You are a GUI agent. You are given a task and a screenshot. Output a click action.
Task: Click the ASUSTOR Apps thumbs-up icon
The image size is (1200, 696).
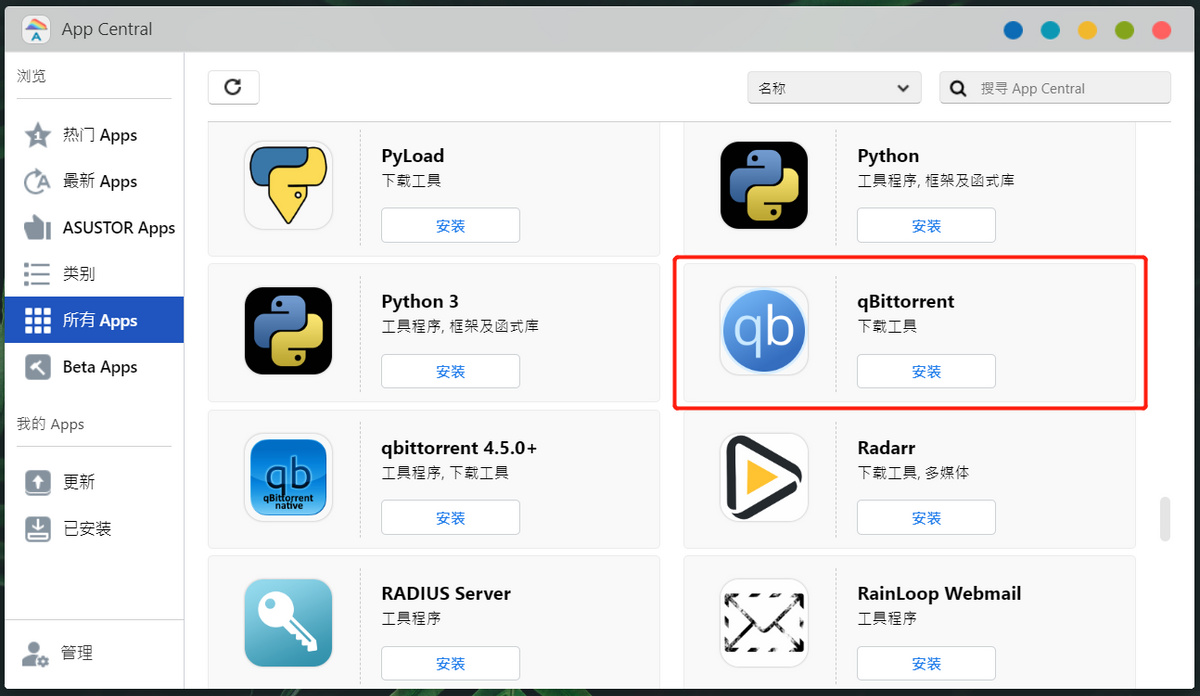click(x=37, y=227)
